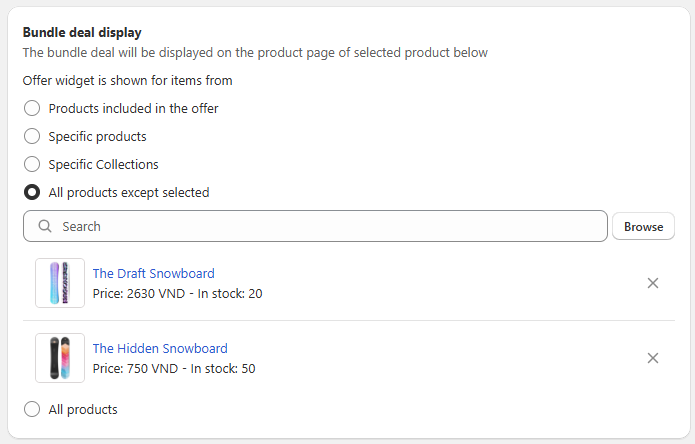Click the 'All products except selected' label text

[x=129, y=192]
